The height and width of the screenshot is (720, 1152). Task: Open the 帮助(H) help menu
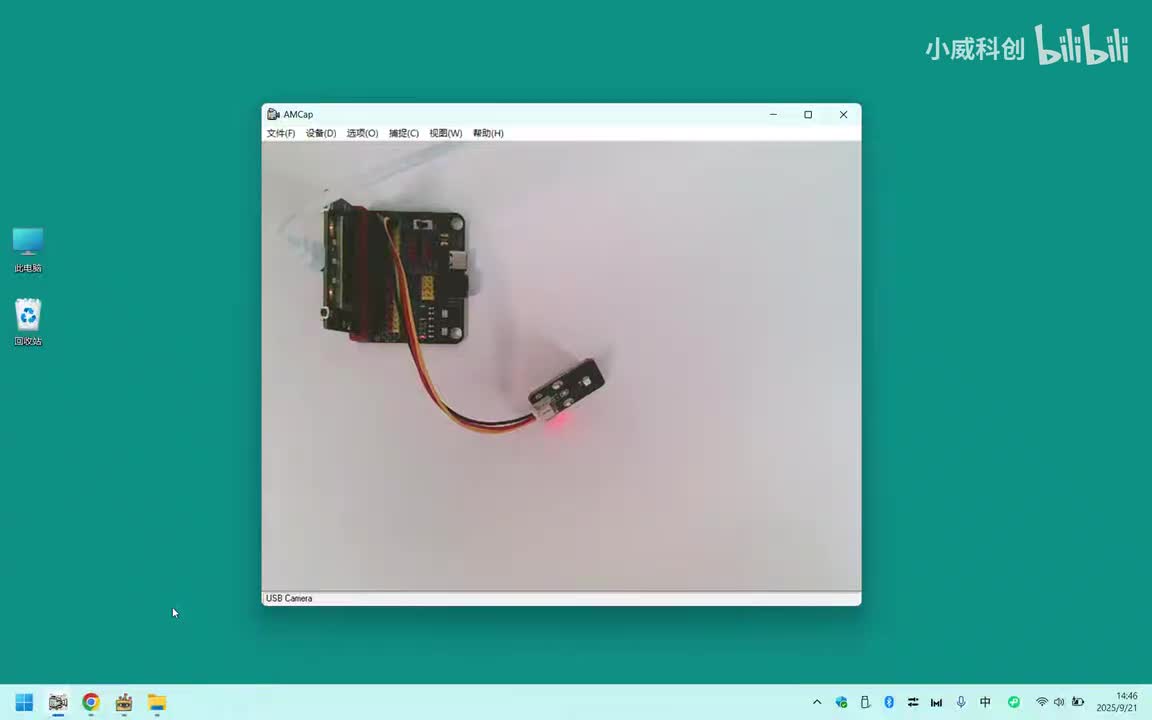click(488, 133)
